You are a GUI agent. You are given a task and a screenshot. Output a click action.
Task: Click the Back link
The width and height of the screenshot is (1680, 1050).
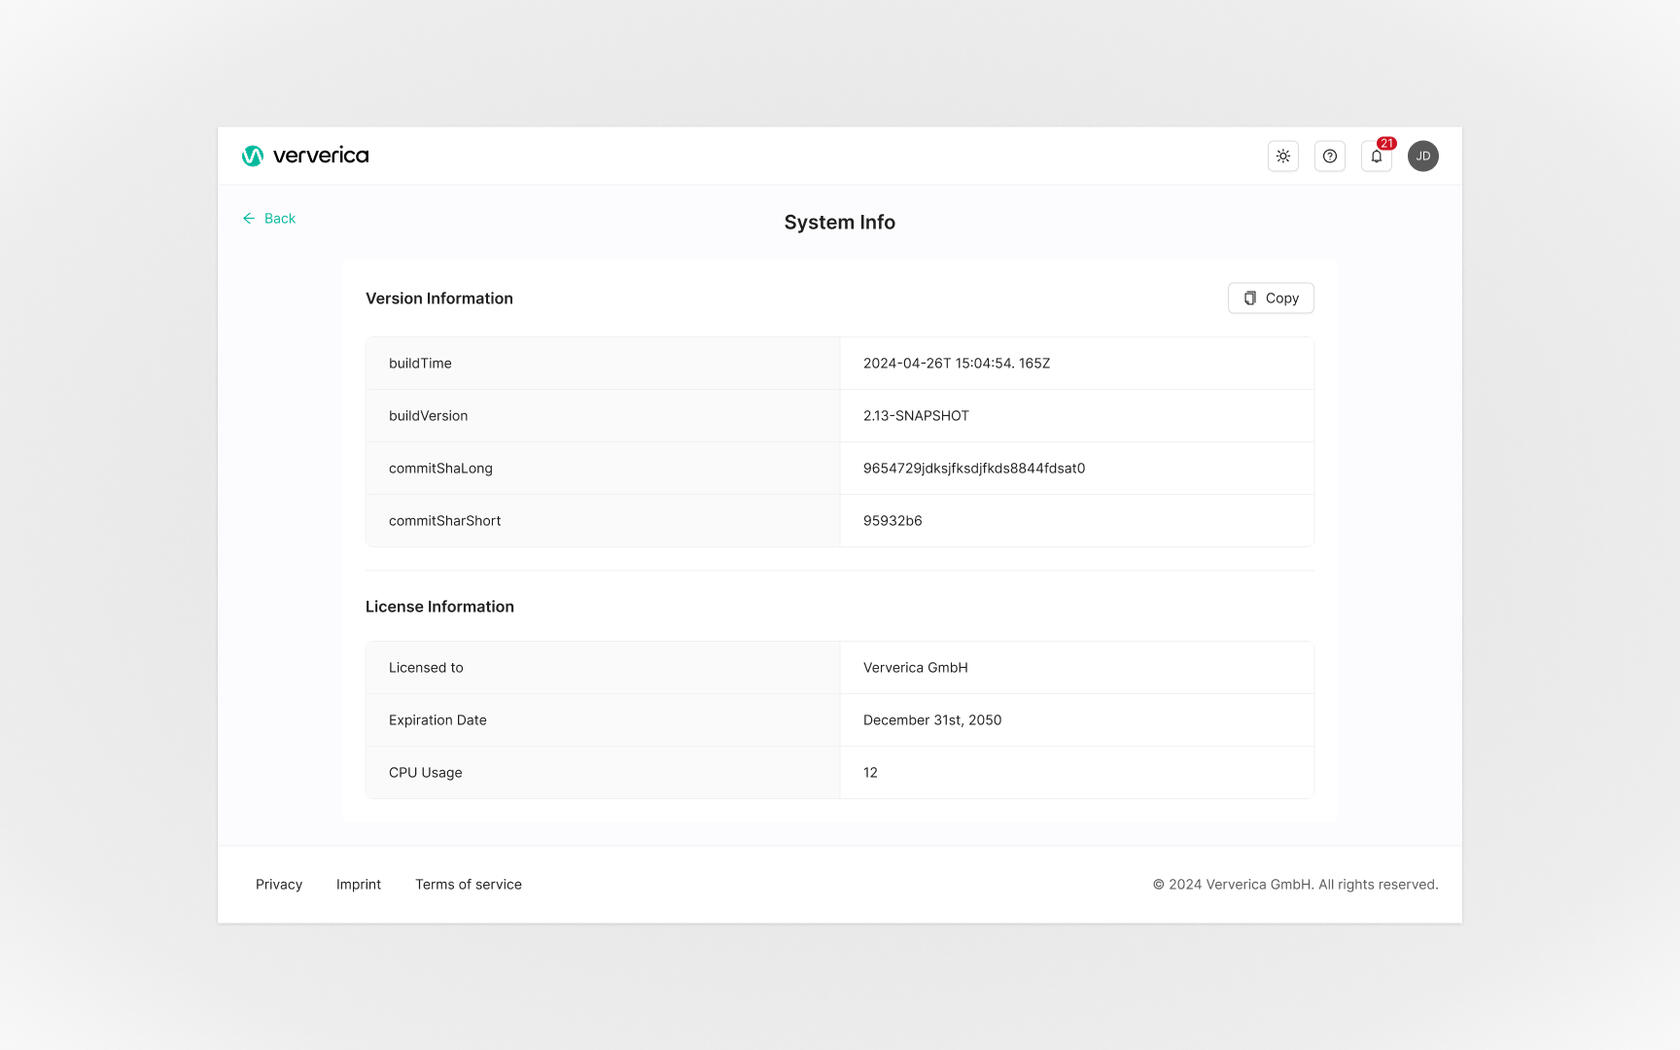(280, 218)
